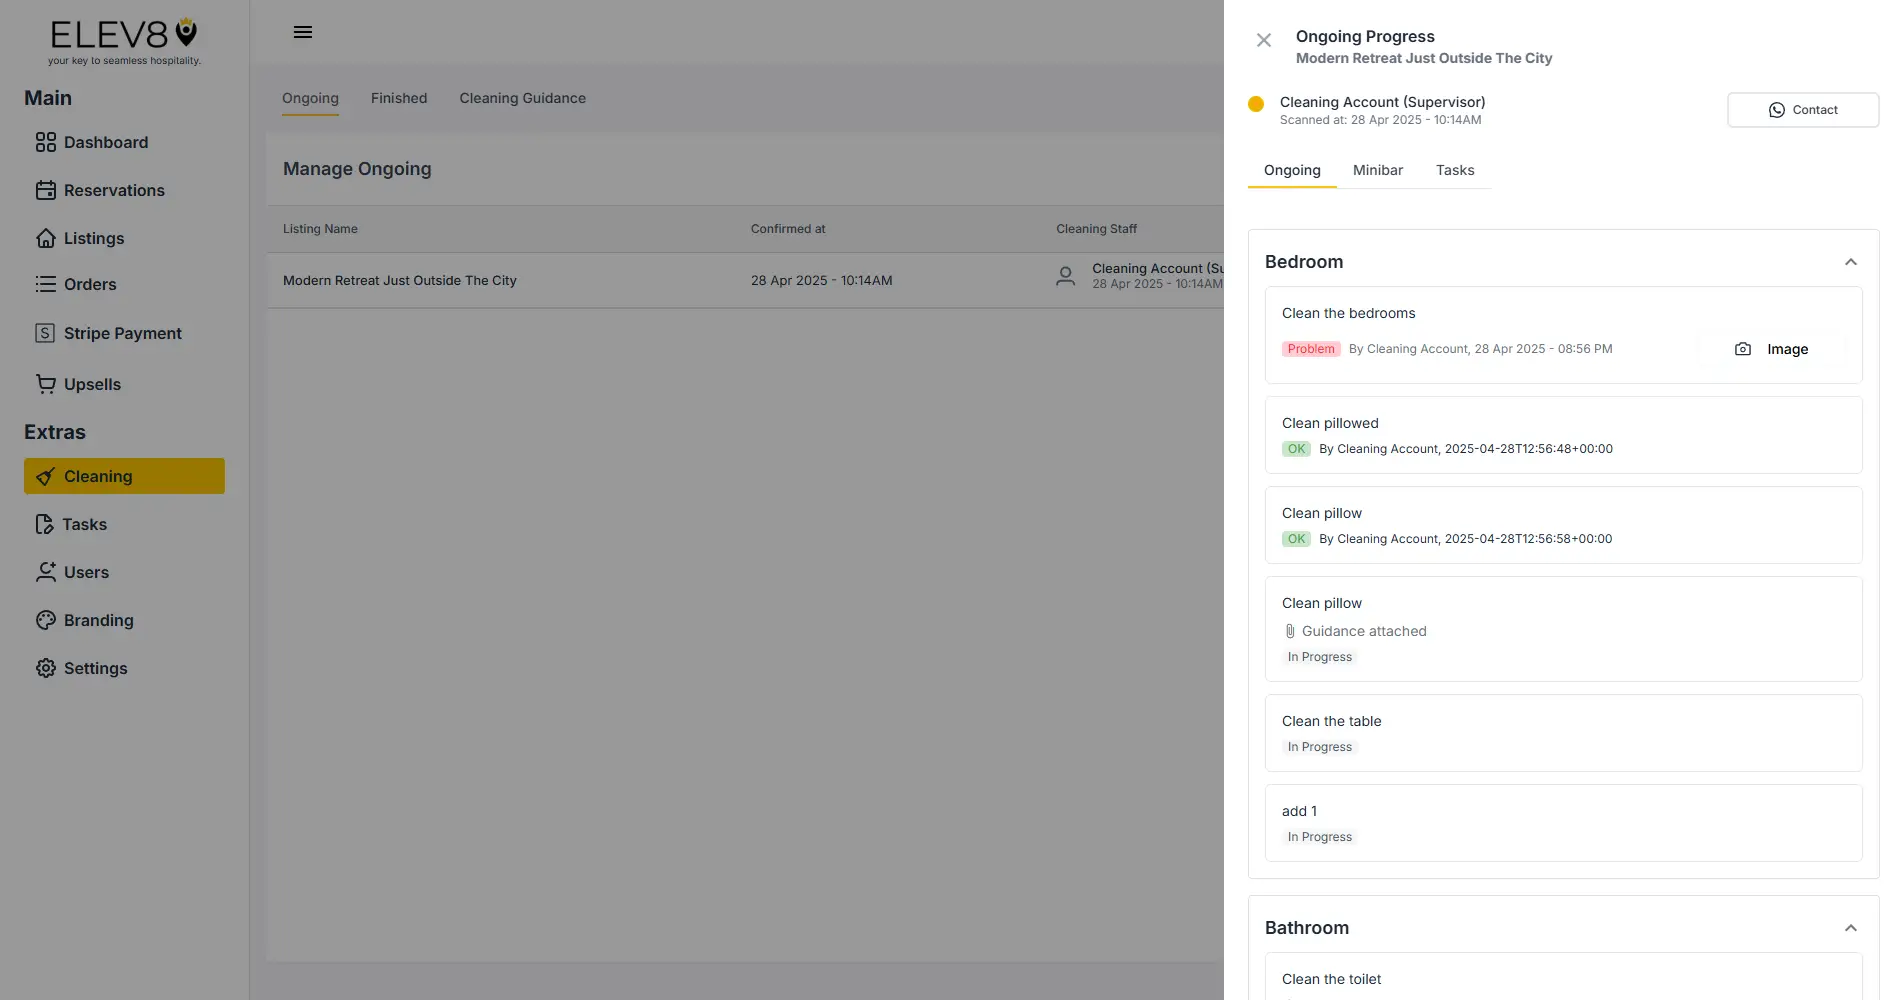The width and height of the screenshot is (1904, 1000).
Task: Open Stripe Payment via its icon
Action: click(45, 332)
